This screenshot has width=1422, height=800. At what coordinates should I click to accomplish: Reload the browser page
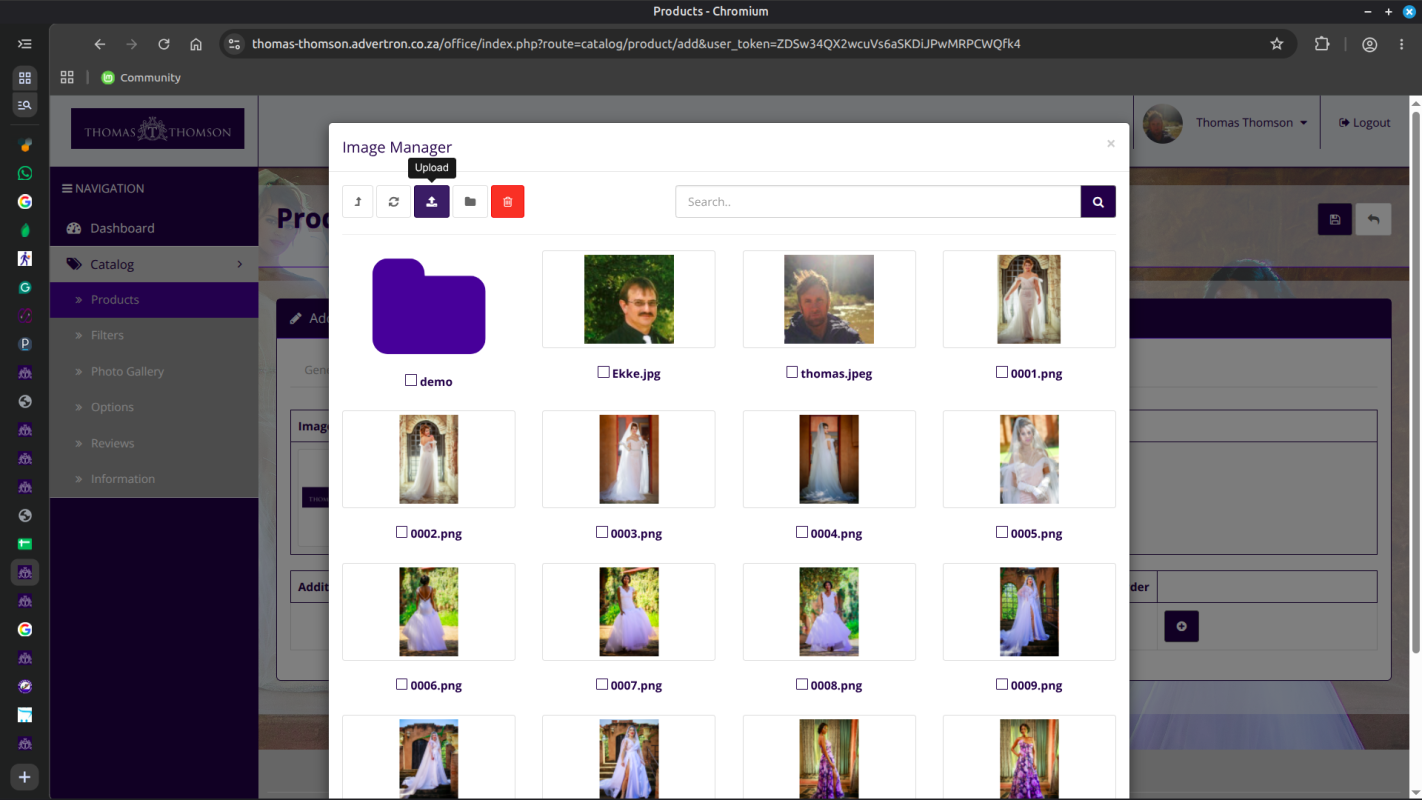(164, 44)
